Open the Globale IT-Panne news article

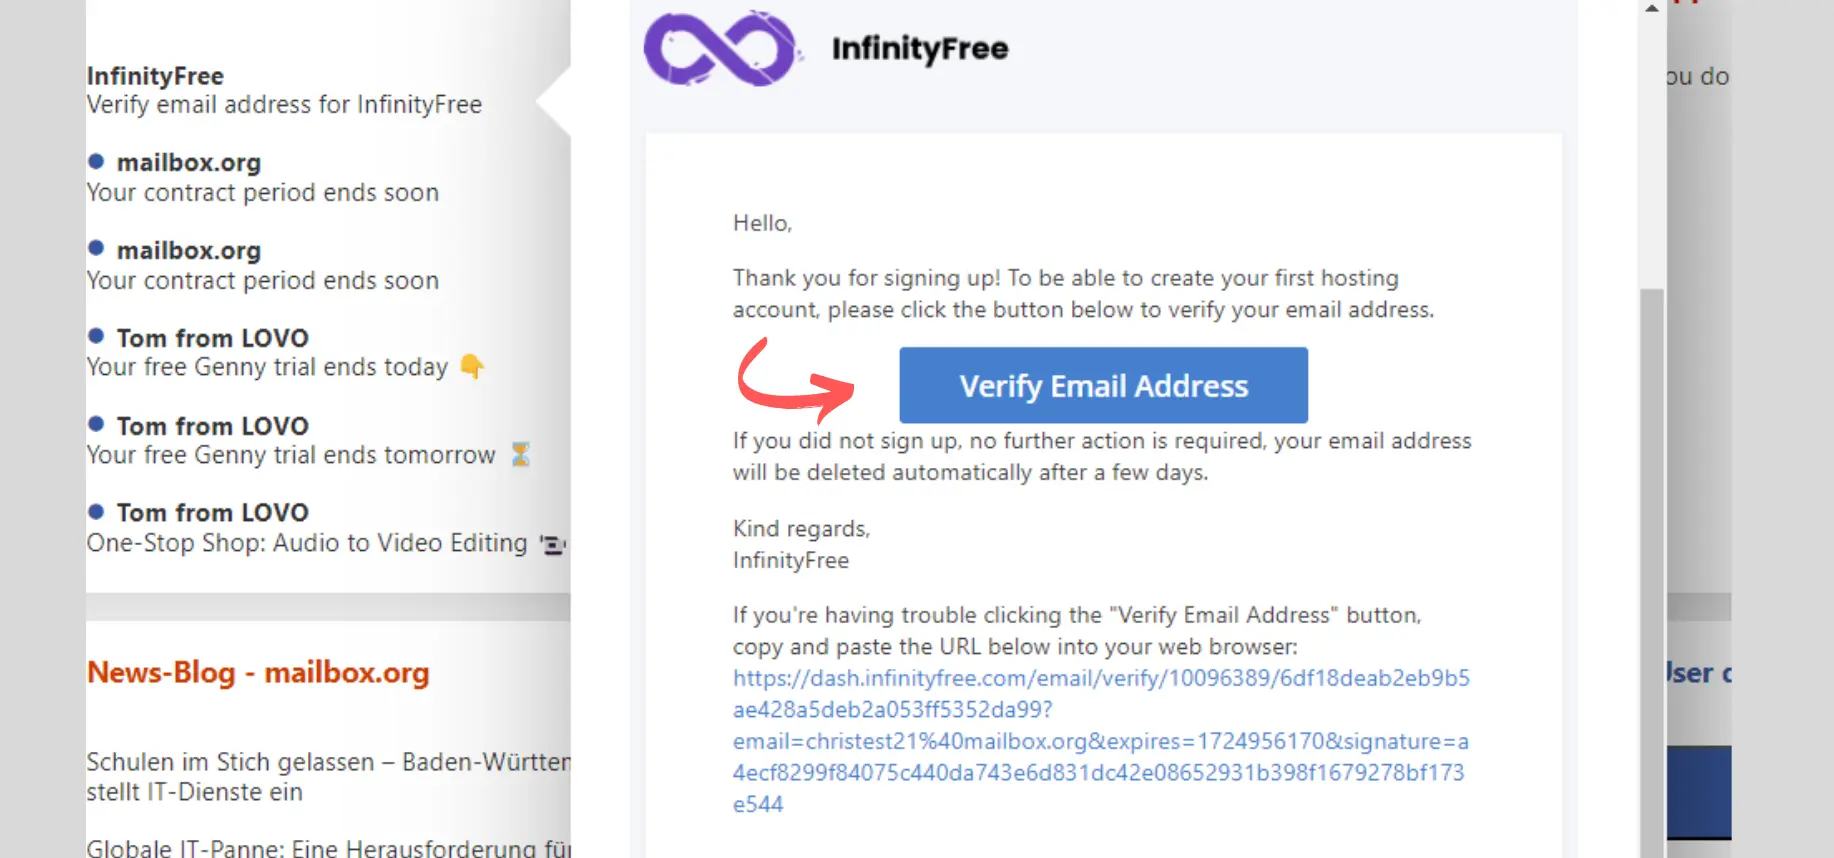(328, 848)
